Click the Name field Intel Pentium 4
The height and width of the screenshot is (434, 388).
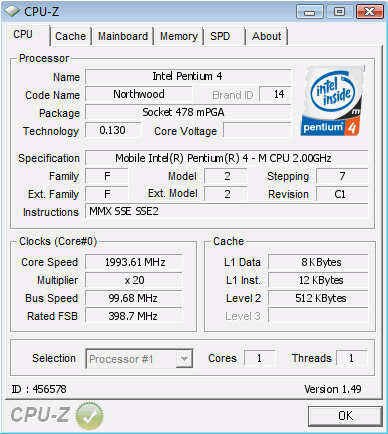click(188, 76)
